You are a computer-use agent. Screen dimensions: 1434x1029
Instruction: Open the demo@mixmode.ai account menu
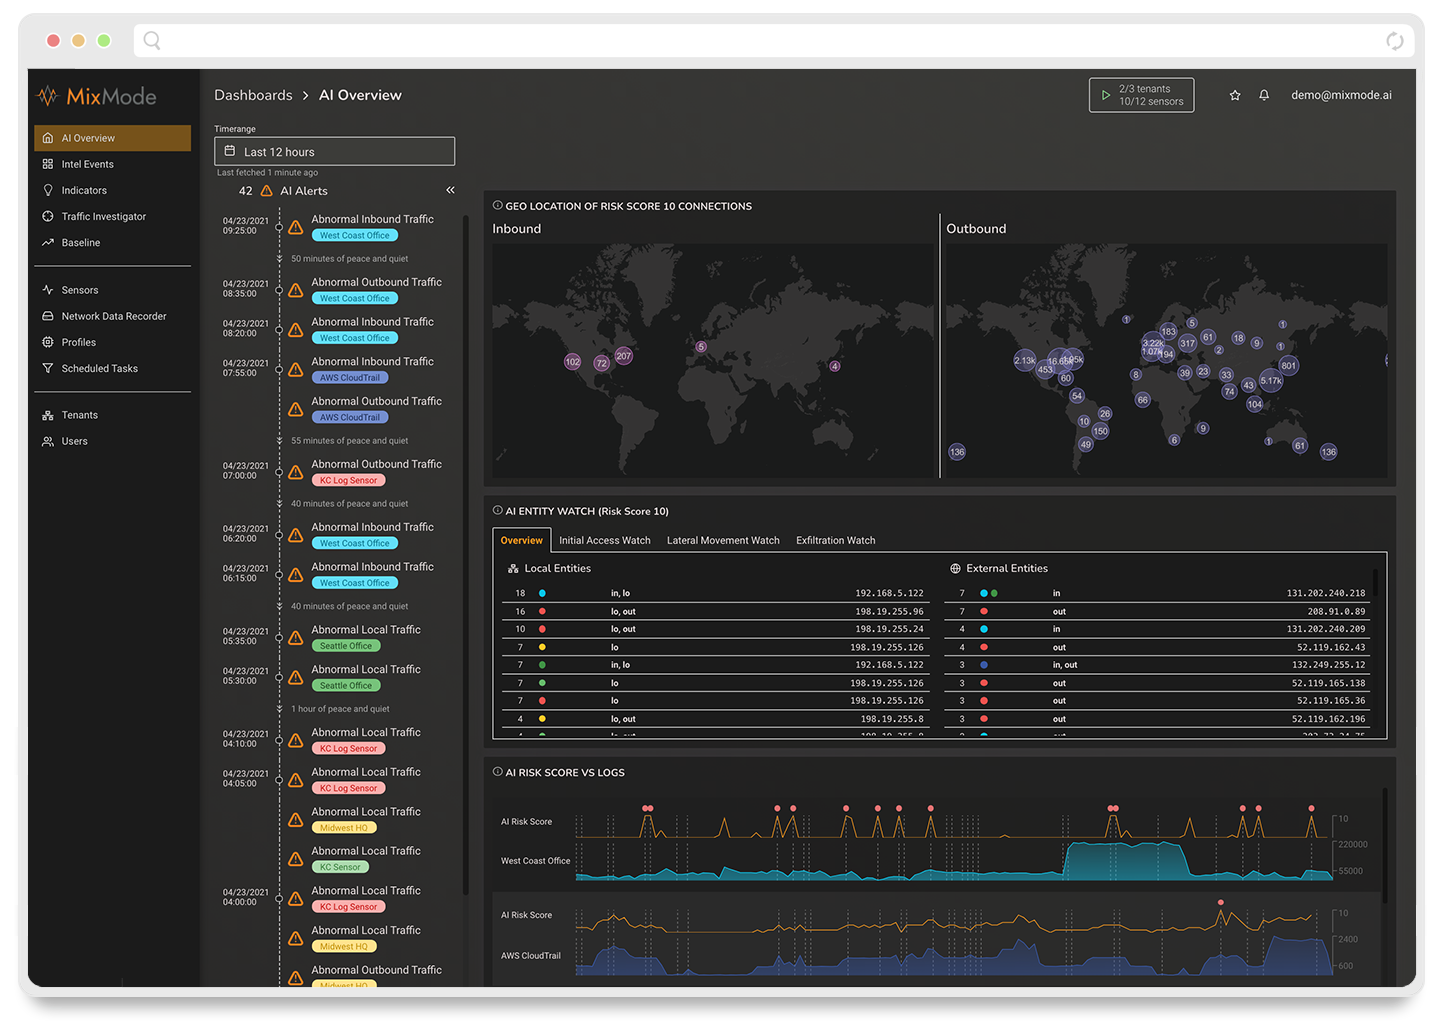point(1341,95)
